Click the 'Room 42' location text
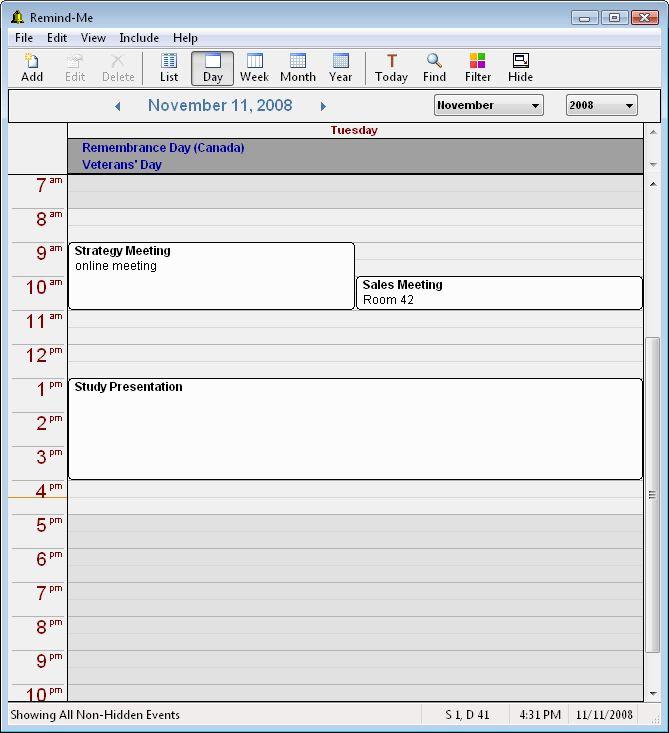 (x=388, y=300)
